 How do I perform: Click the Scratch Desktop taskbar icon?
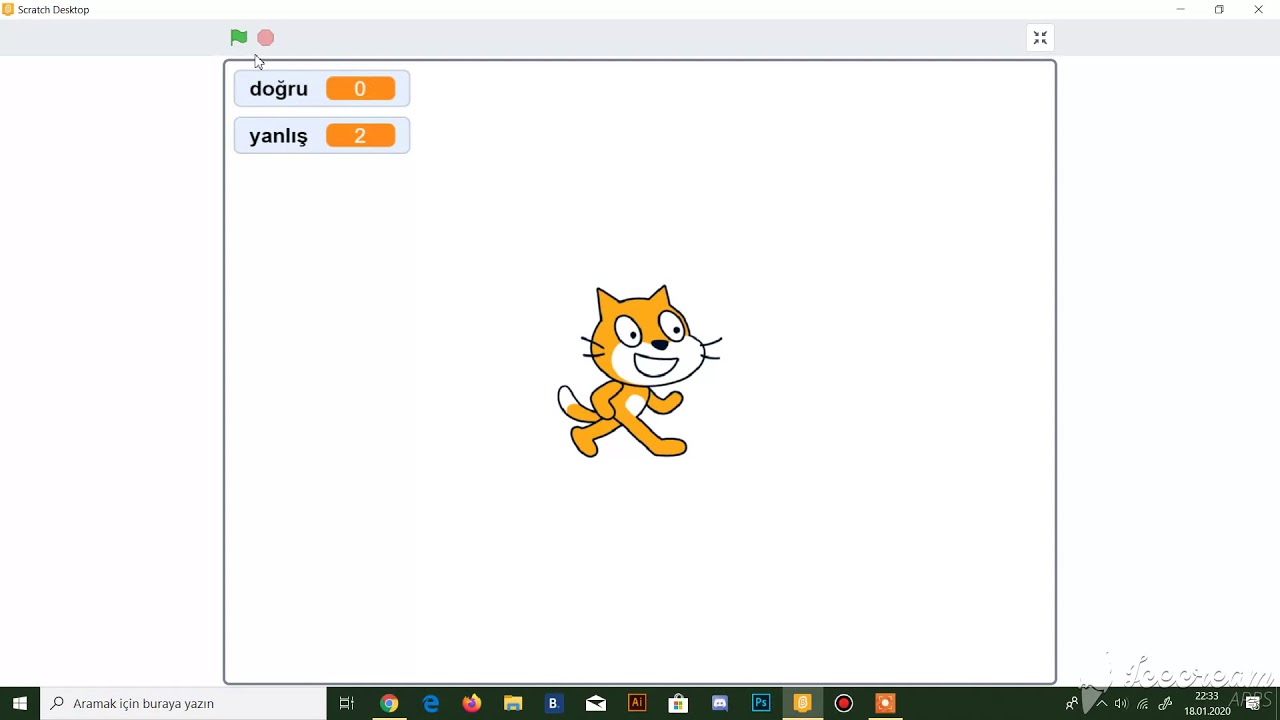(x=802, y=703)
